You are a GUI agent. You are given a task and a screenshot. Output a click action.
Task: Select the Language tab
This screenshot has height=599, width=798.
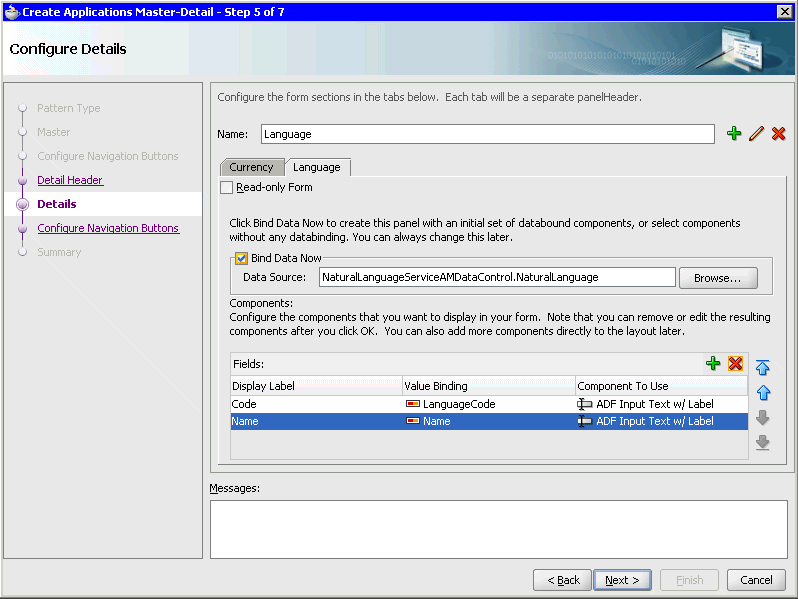click(x=317, y=167)
